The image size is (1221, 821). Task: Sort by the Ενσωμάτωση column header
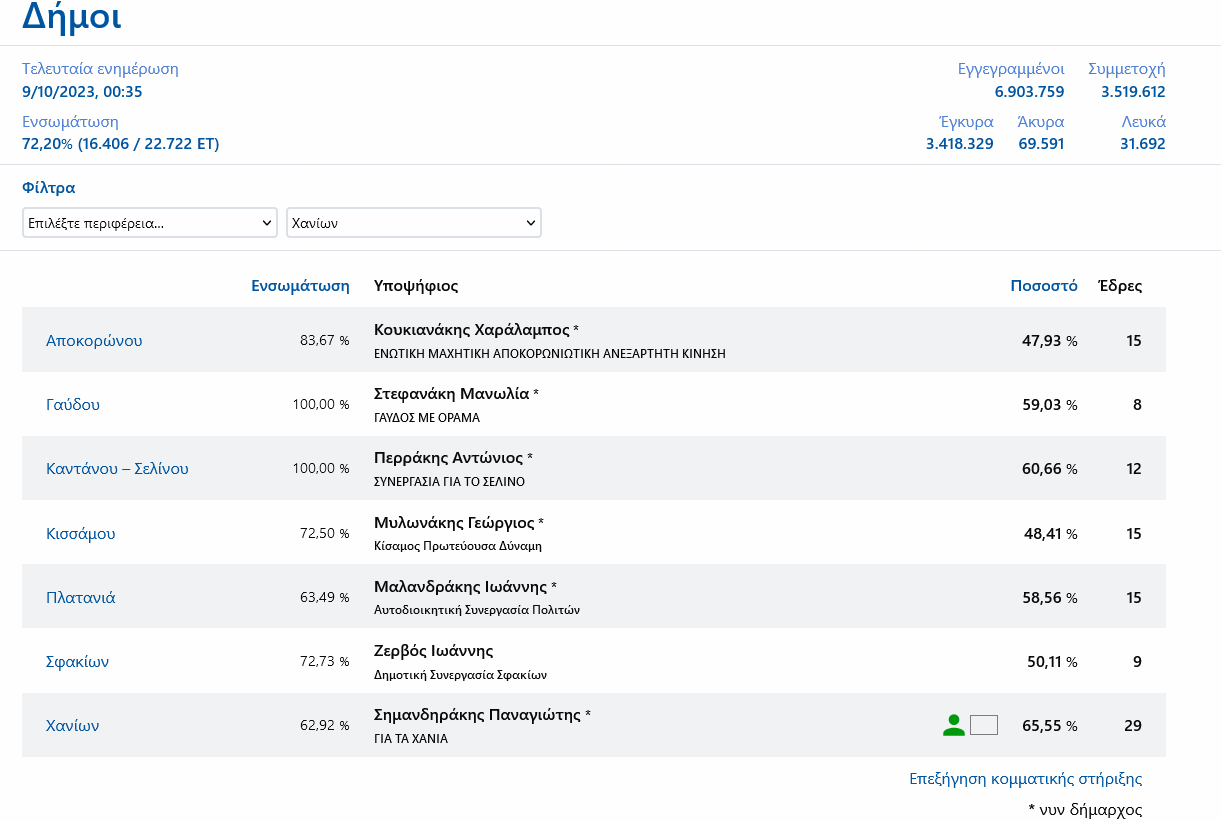[x=300, y=286]
